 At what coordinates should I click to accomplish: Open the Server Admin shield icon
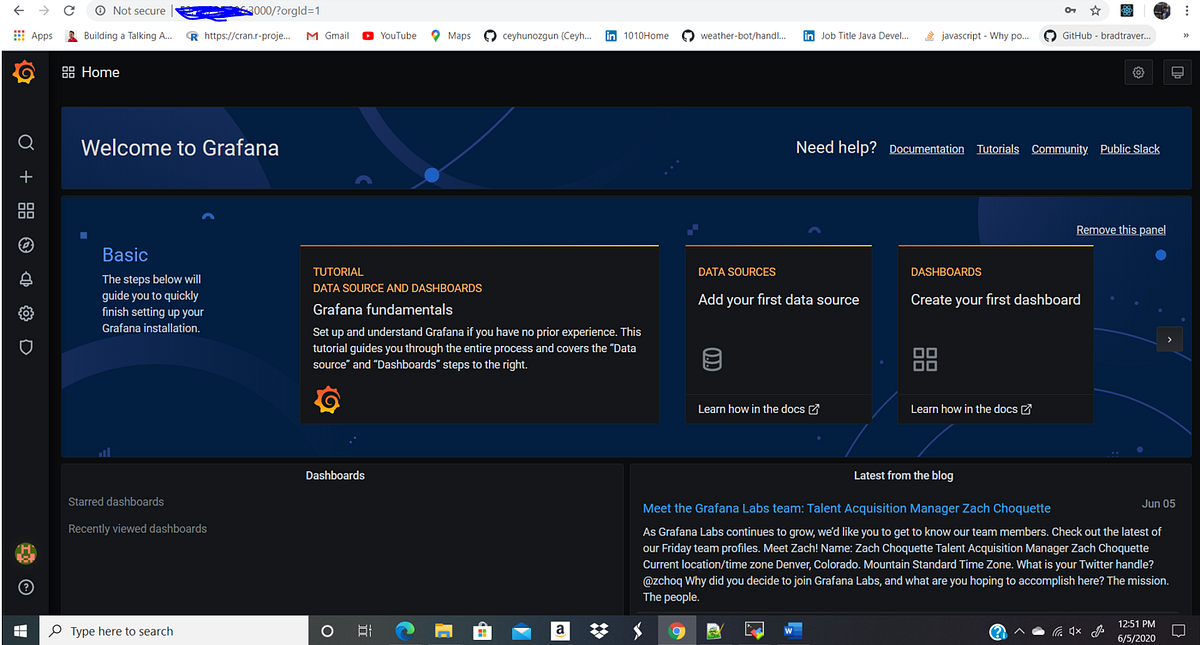coord(25,347)
